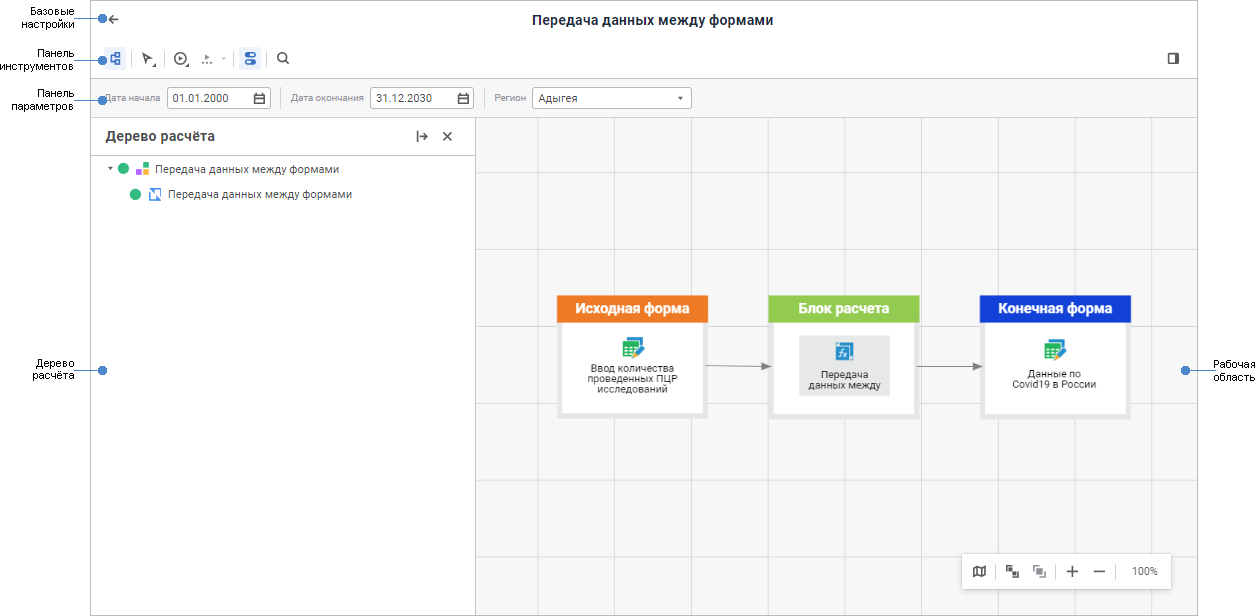Click the Блок расчета calculation node
1256x616 pixels.
843,366
